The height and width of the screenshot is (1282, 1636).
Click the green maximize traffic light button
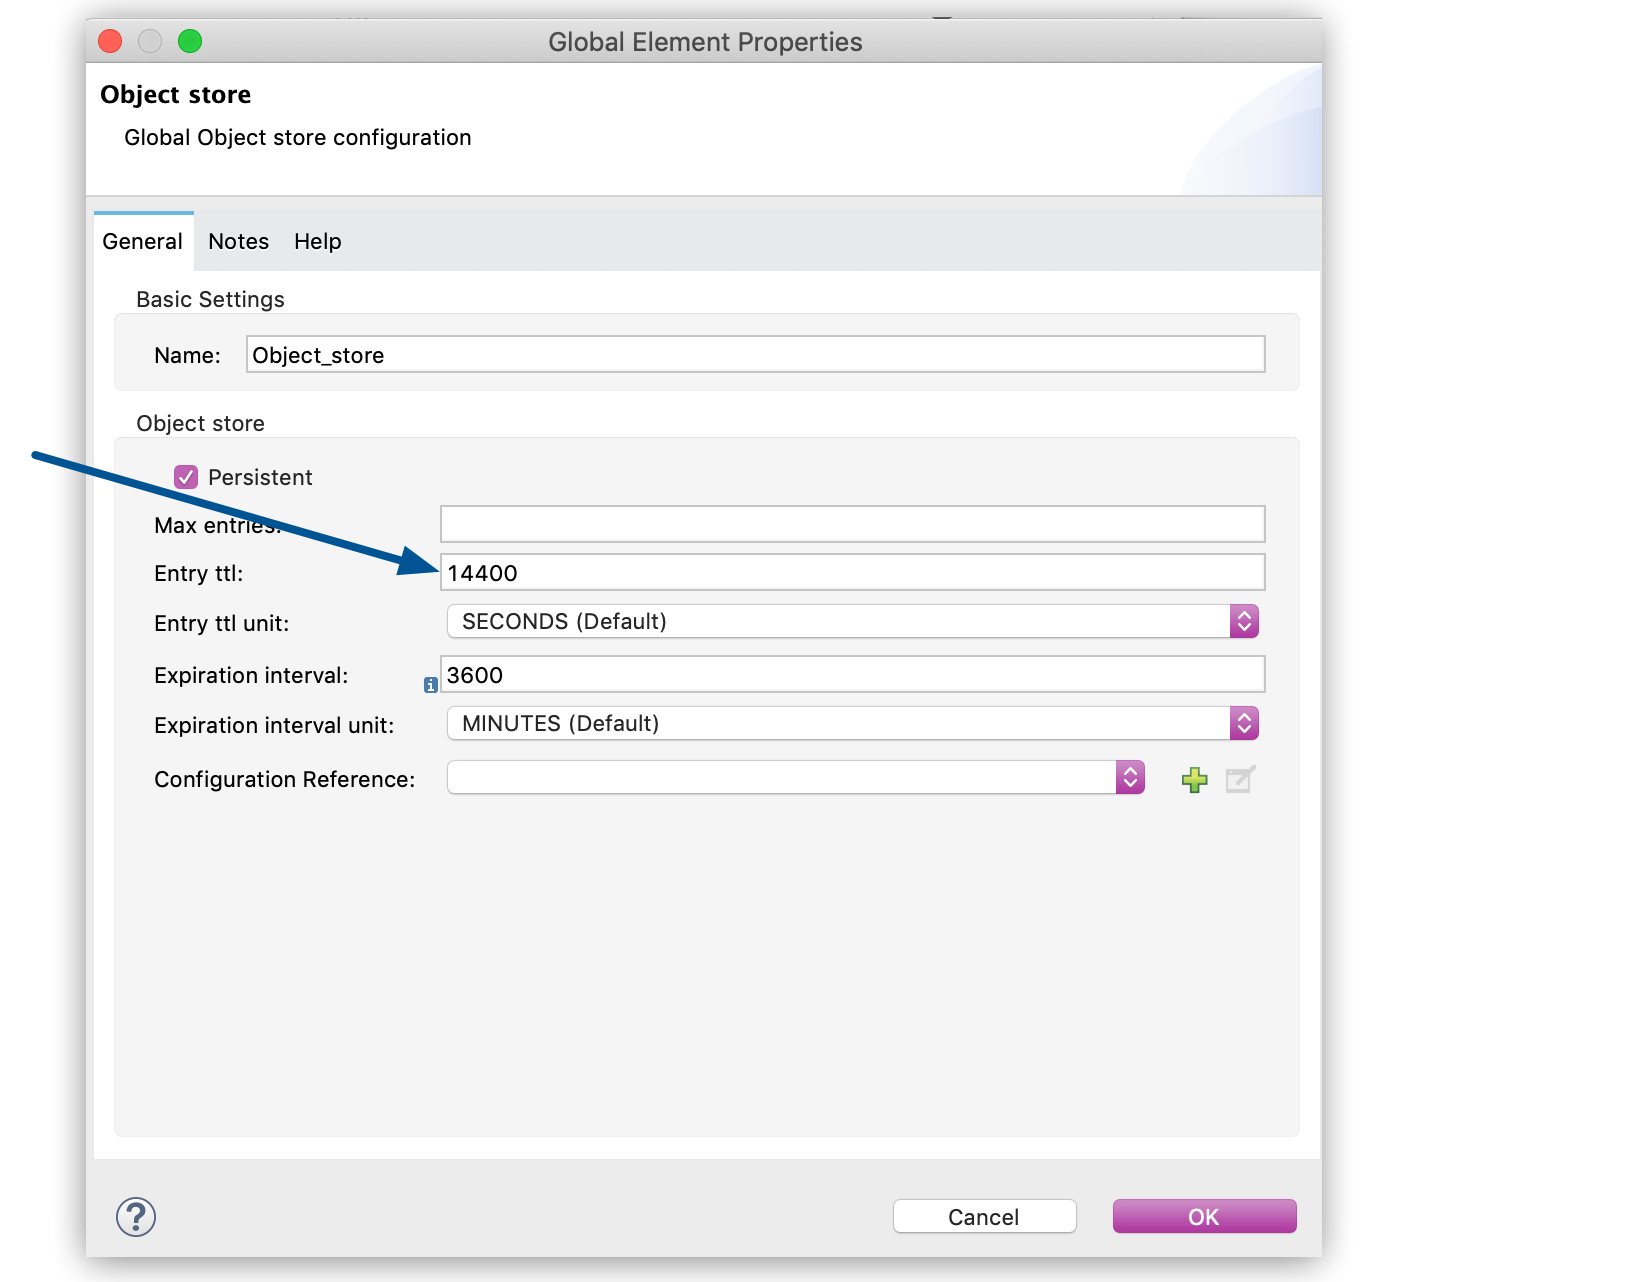pos(189,41)
